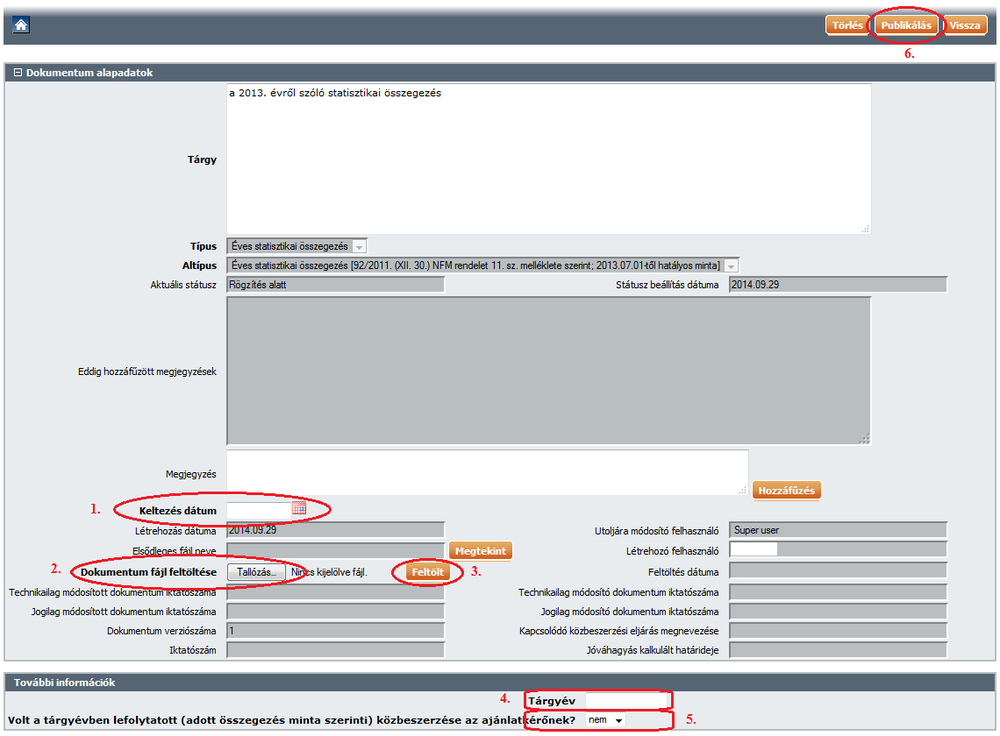Upload the document with Feltölt button
The width and height of the screenshot is (1000, 736).
click(x=426, y=572)
